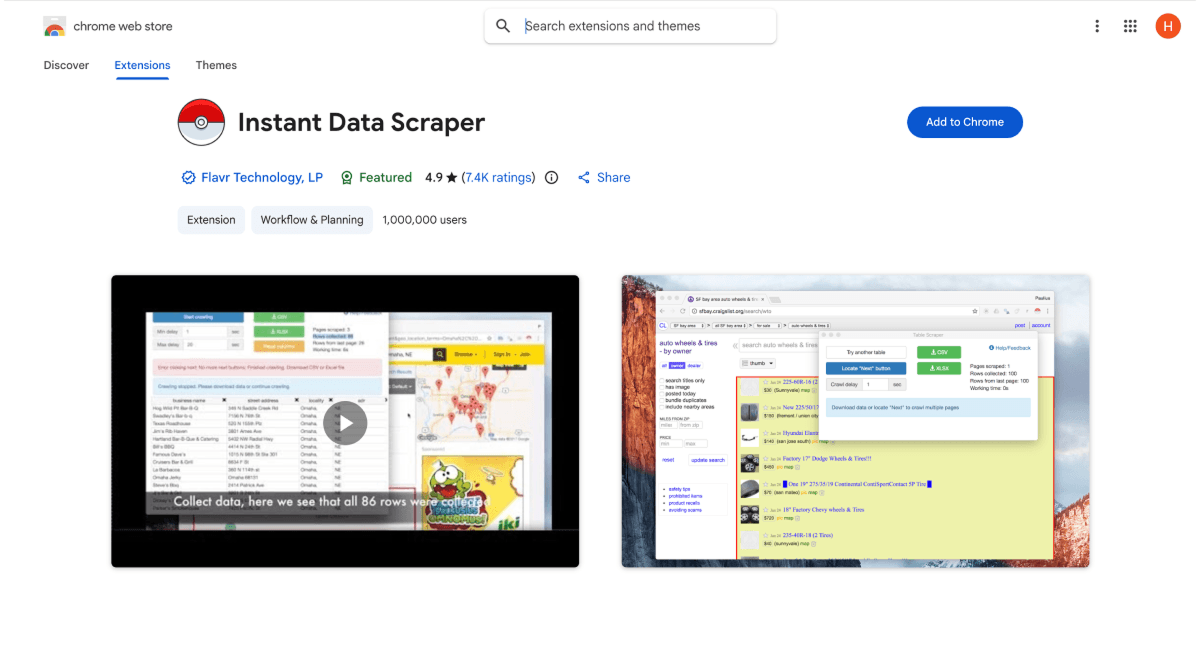Screen dimensions: 1200x653
Task: Click the Chrome Web Store logo
Action: tap(55, 27)
